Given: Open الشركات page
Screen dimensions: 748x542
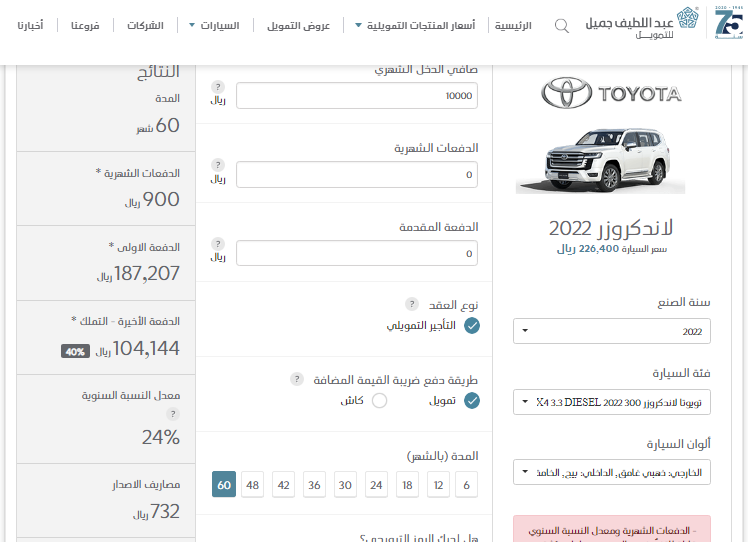Looking at the screenshot, I should 145,25.
